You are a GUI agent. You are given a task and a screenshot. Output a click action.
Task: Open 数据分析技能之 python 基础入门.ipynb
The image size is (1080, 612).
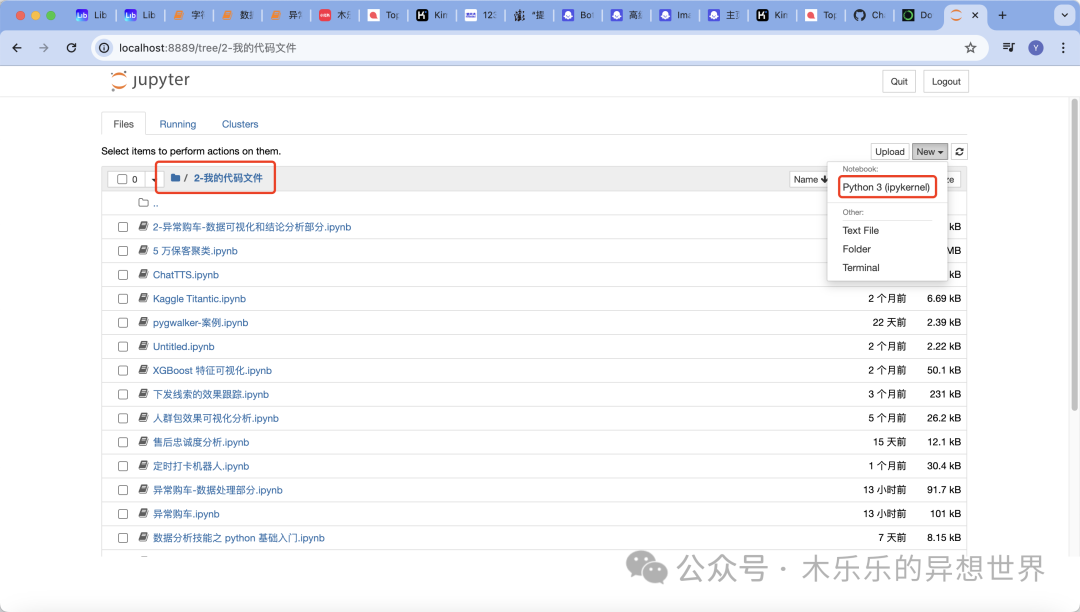click(238, 538)
